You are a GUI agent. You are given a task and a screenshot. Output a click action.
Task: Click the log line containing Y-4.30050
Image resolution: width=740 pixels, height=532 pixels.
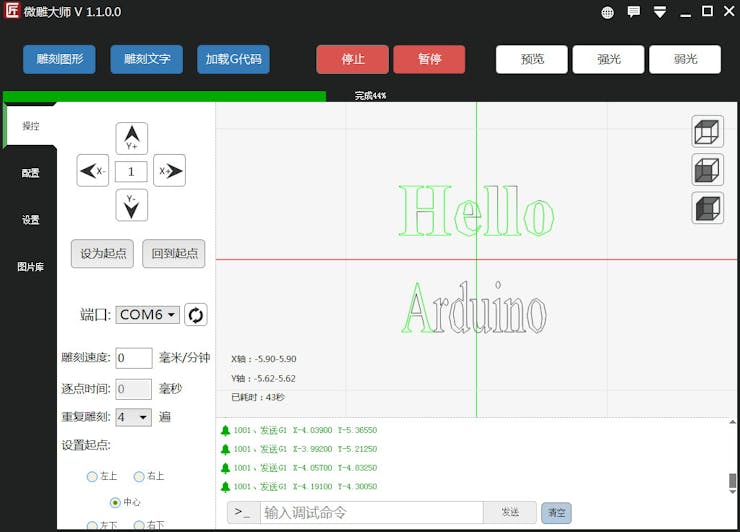coord(305,487)
